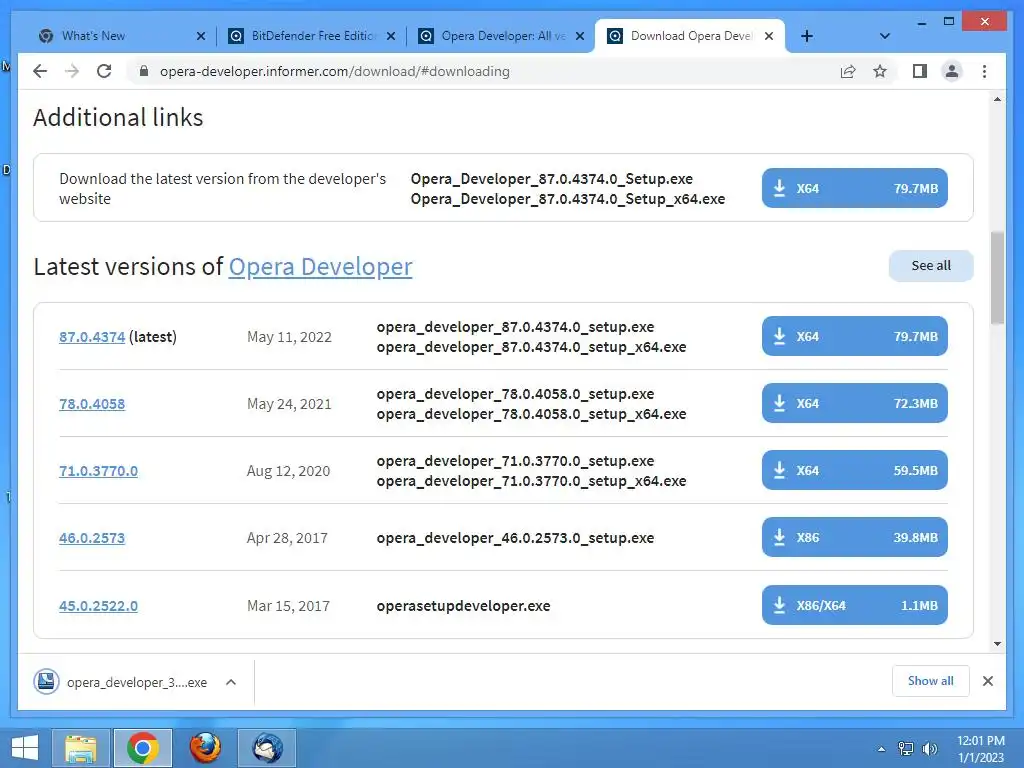Select text operasetupdeveloper.exe
The height and width of the screenshot is (768, 1024).
coord(463,606)
